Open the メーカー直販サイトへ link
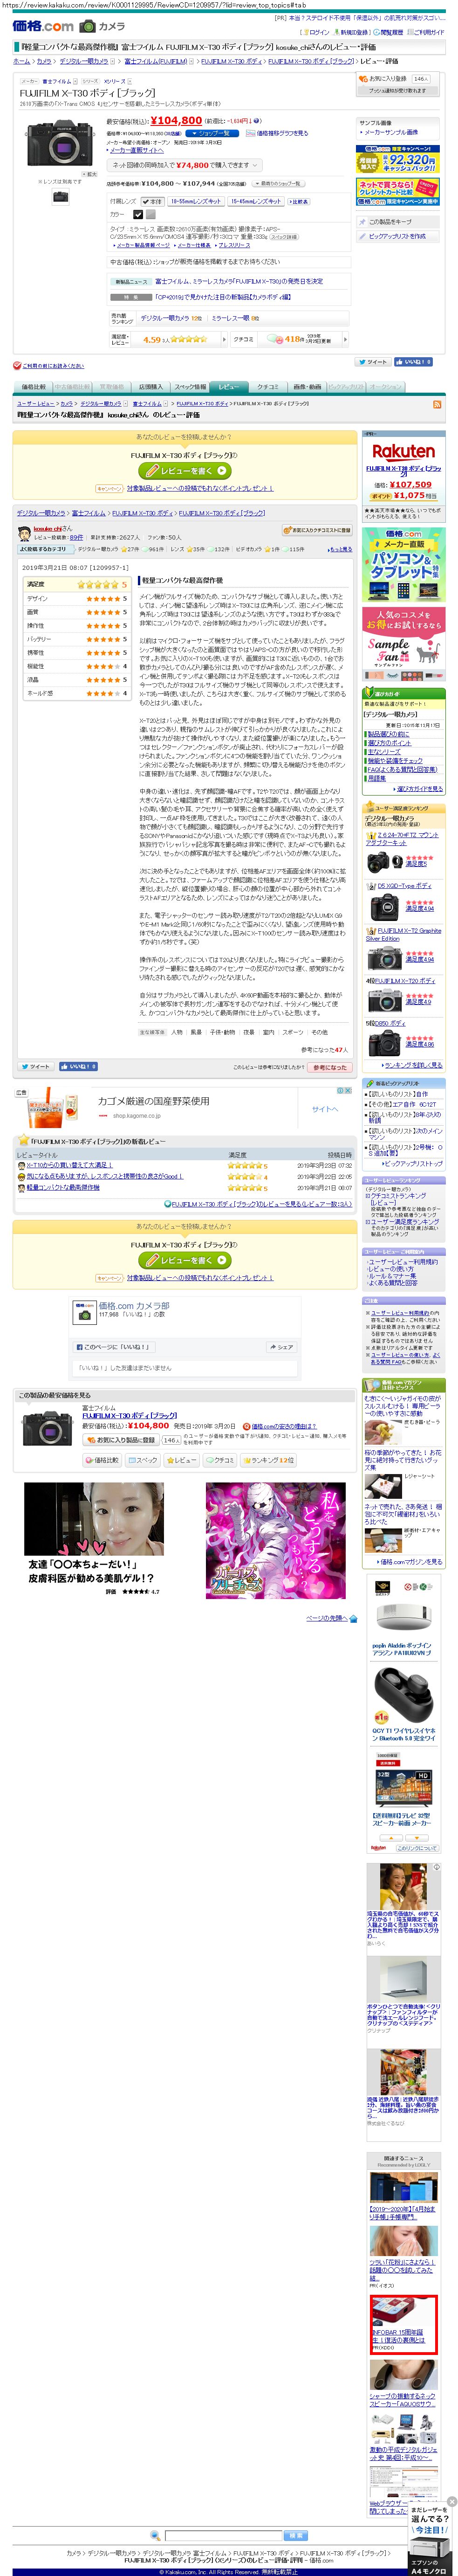458x2576 pixels. 136,149
